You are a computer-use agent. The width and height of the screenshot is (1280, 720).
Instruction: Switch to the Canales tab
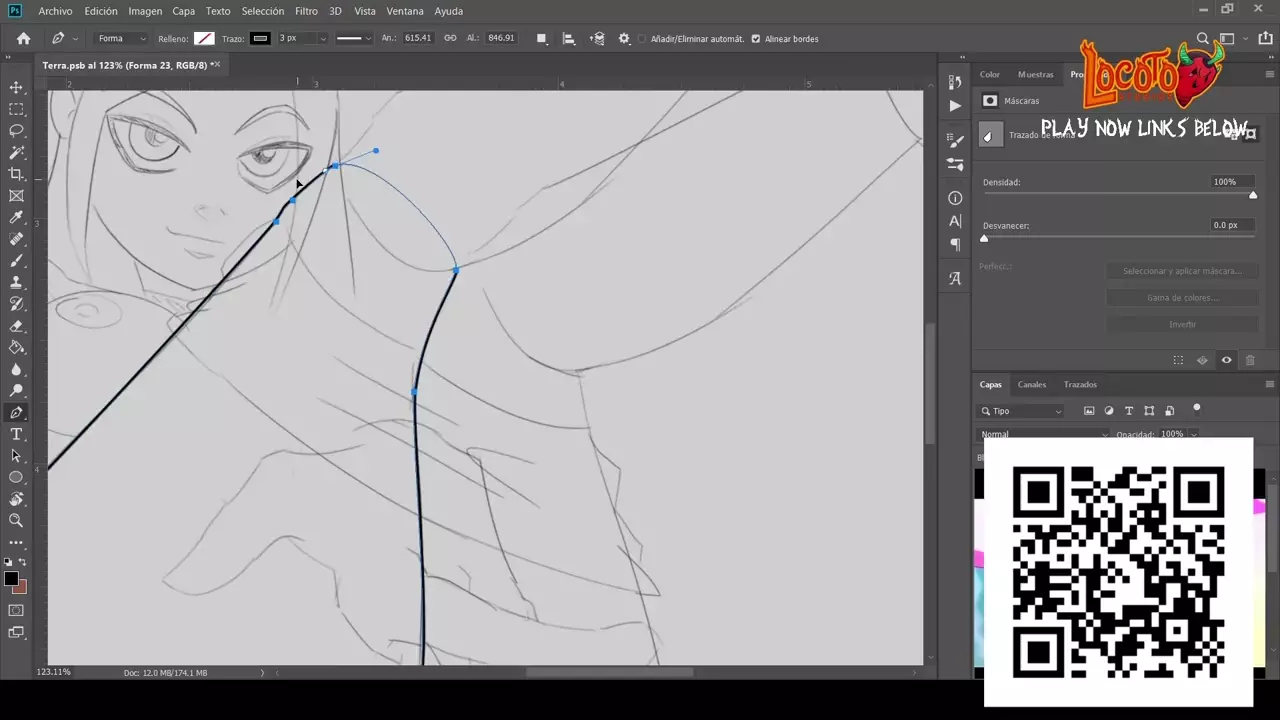(x=1031, y=384)
